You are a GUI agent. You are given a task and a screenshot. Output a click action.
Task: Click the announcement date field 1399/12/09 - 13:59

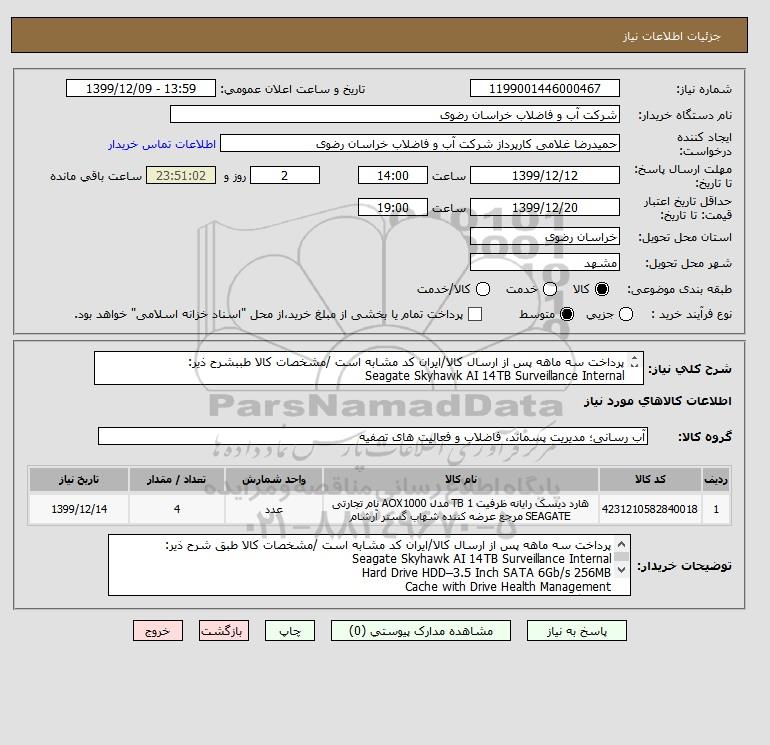[x=141, y=88]
